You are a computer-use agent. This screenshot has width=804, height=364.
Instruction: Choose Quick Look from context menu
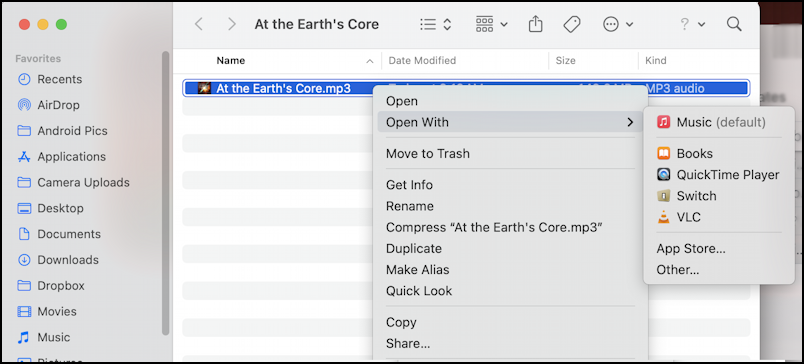419,291
